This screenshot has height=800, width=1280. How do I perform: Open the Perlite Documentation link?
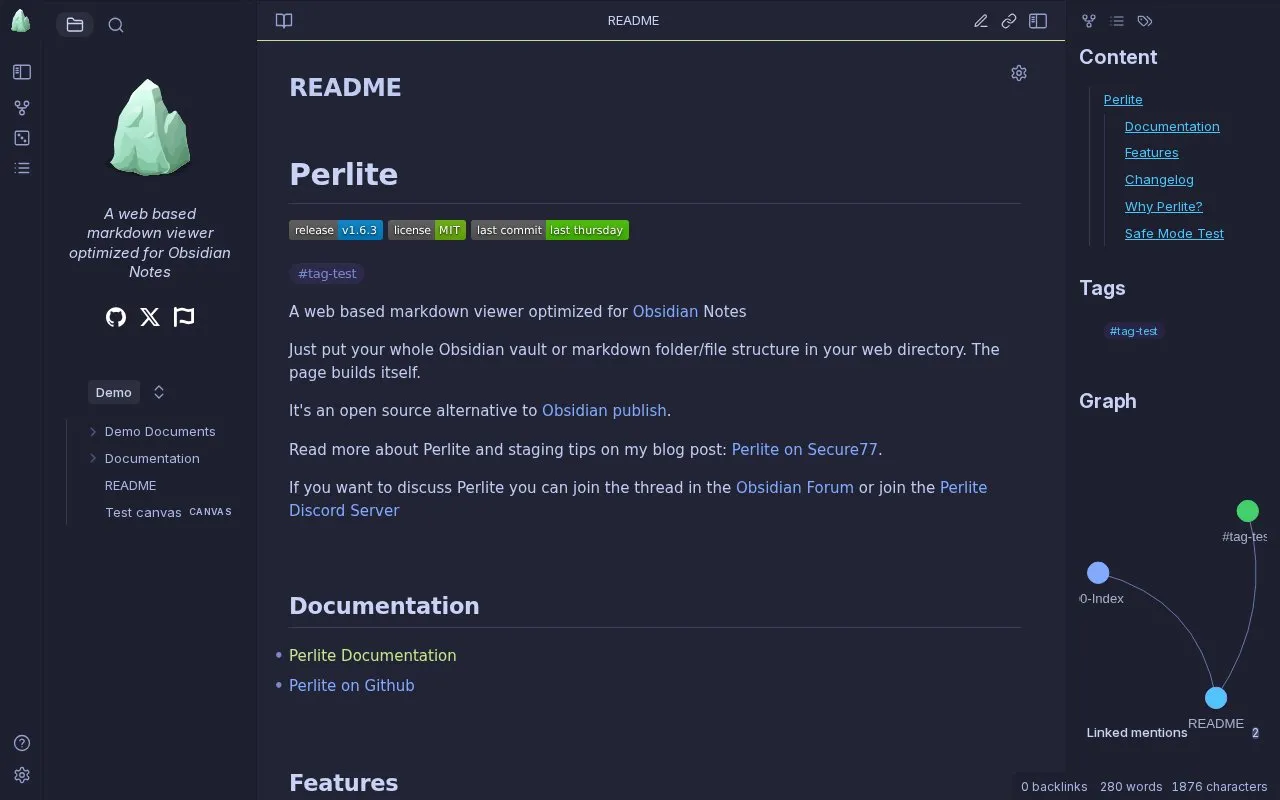[x=373, y=656]
